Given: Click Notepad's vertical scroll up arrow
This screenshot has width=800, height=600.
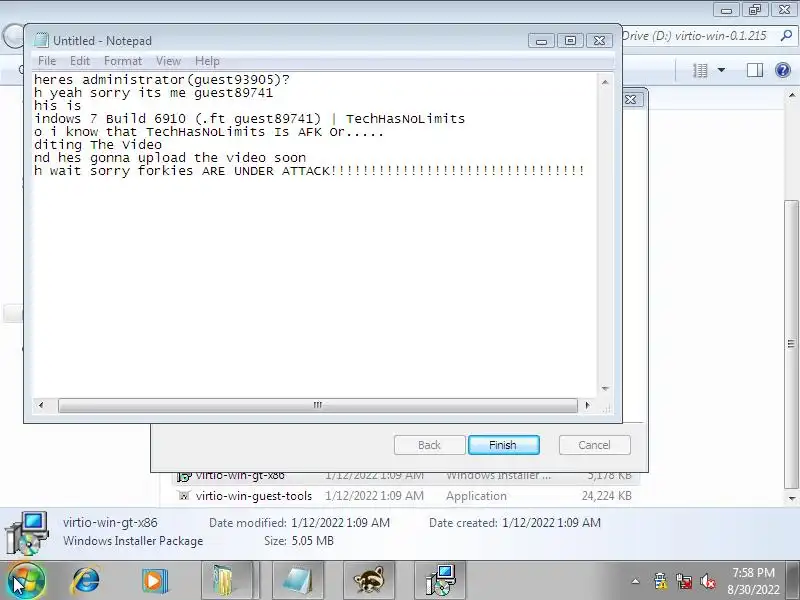Looking at the screenshot, I should [605, 82].
